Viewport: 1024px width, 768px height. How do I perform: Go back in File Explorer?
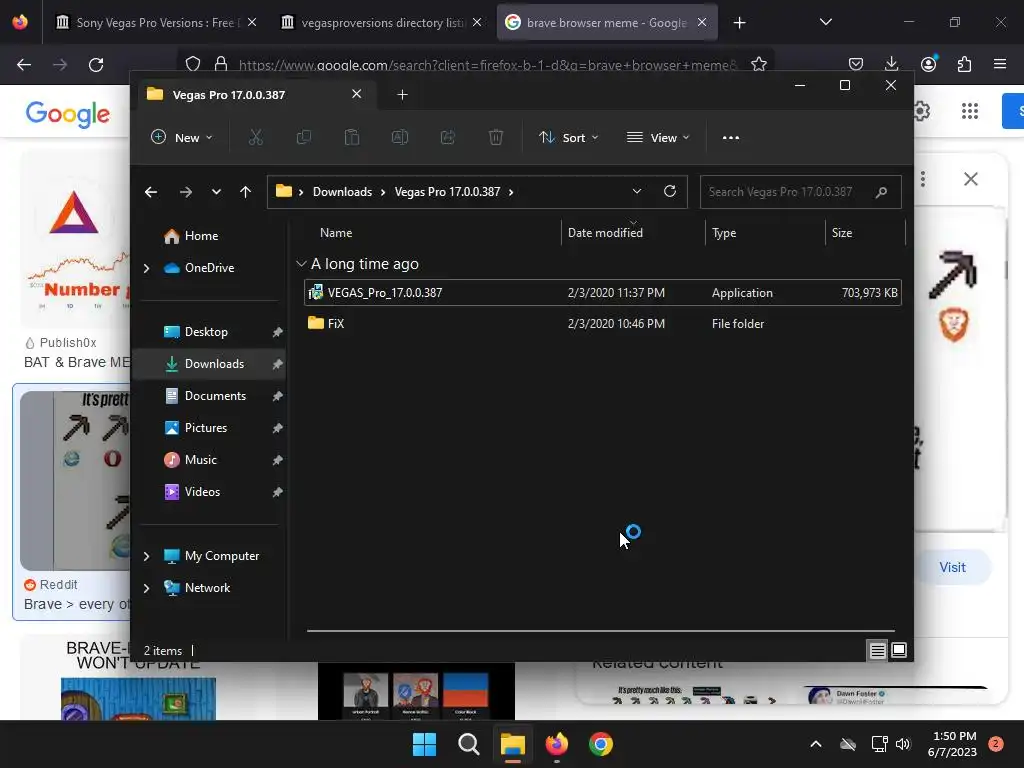click(151, 192)
